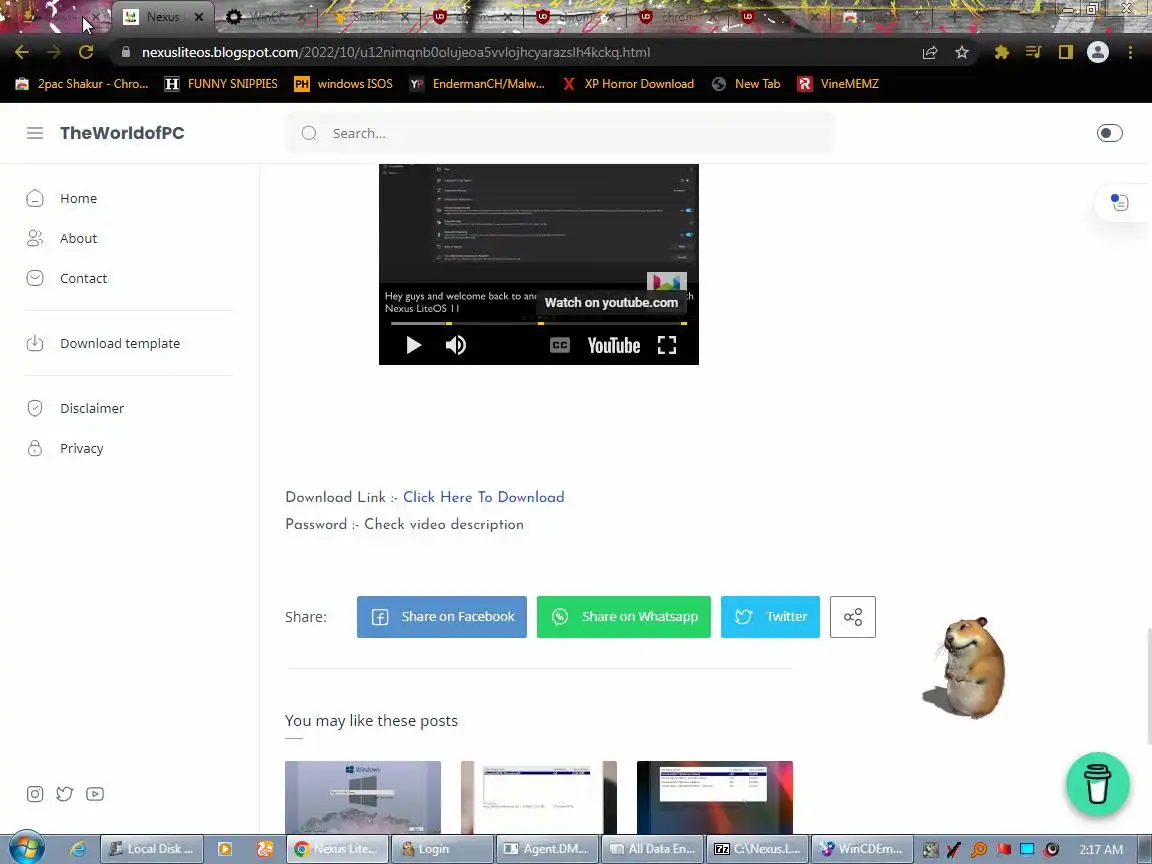Click the Twitter share button

click(x=770, y=617)
